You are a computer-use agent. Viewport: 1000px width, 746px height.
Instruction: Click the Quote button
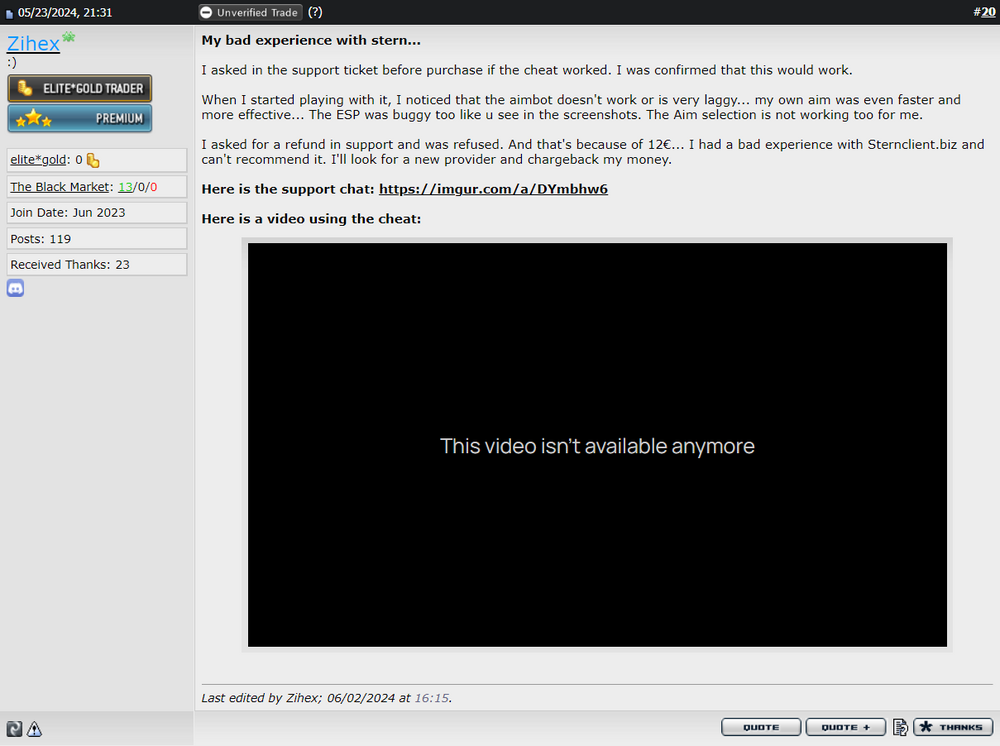point(761,727)
